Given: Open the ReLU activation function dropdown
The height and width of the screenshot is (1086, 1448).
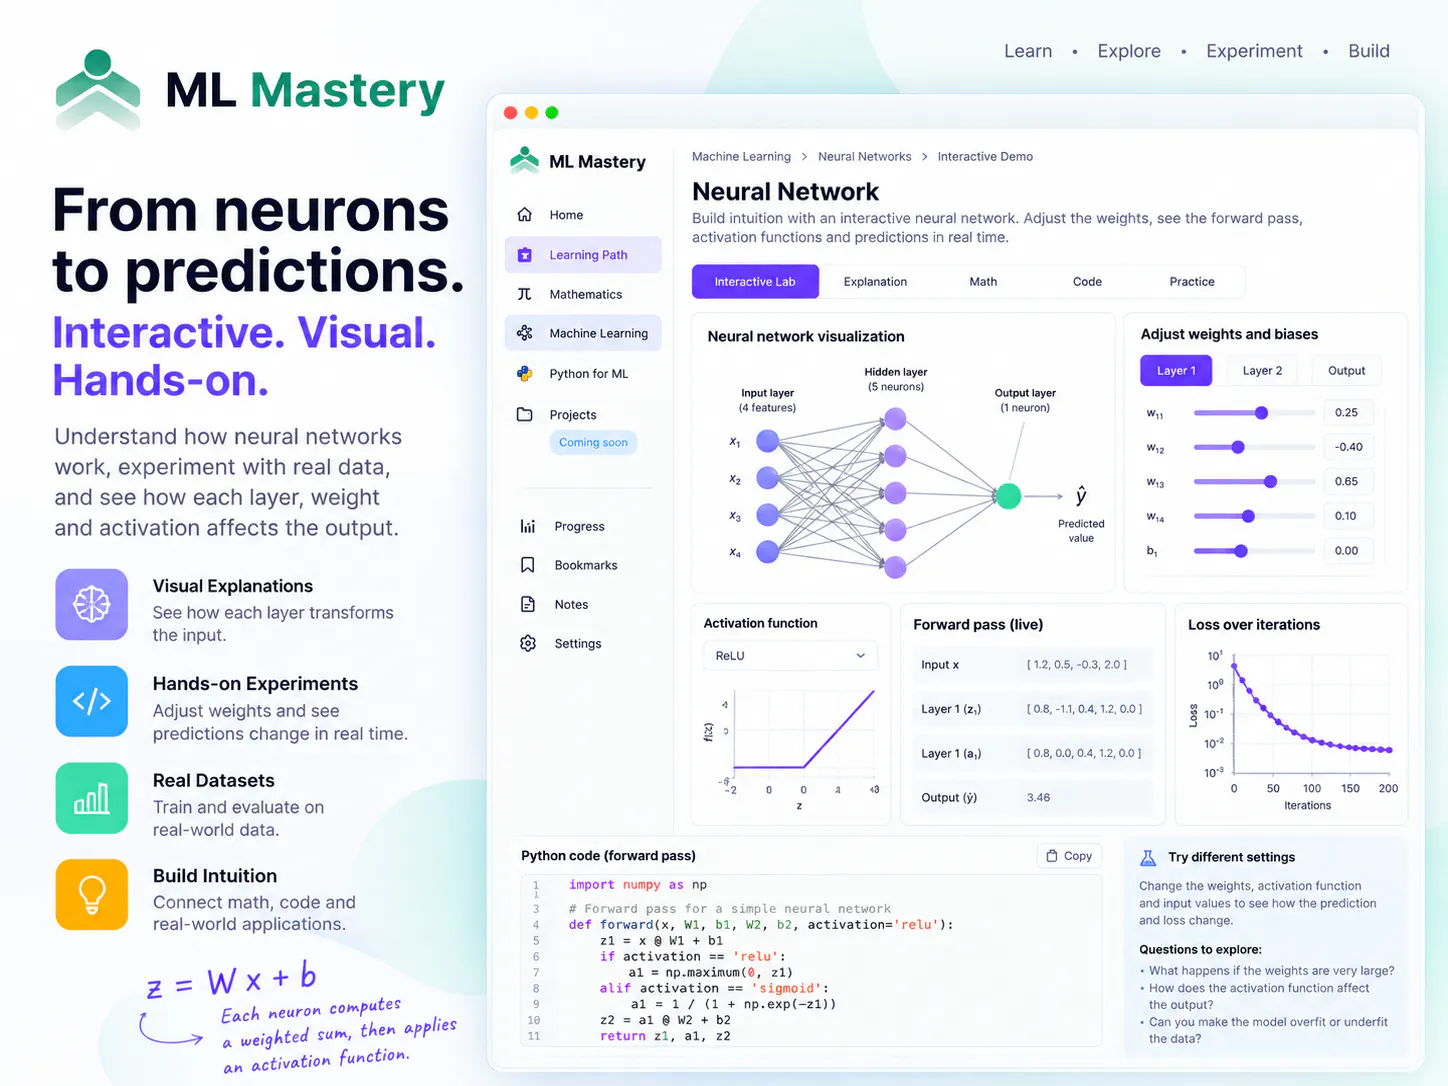Looking at the screenshot, I should coord(790,656).
